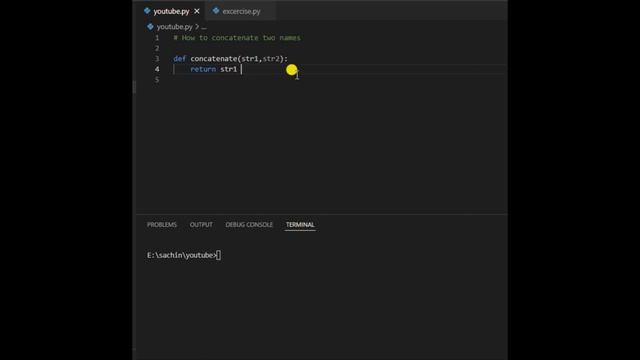Close the youtube.py tab

pyautogui.click(x=197, y=11)
